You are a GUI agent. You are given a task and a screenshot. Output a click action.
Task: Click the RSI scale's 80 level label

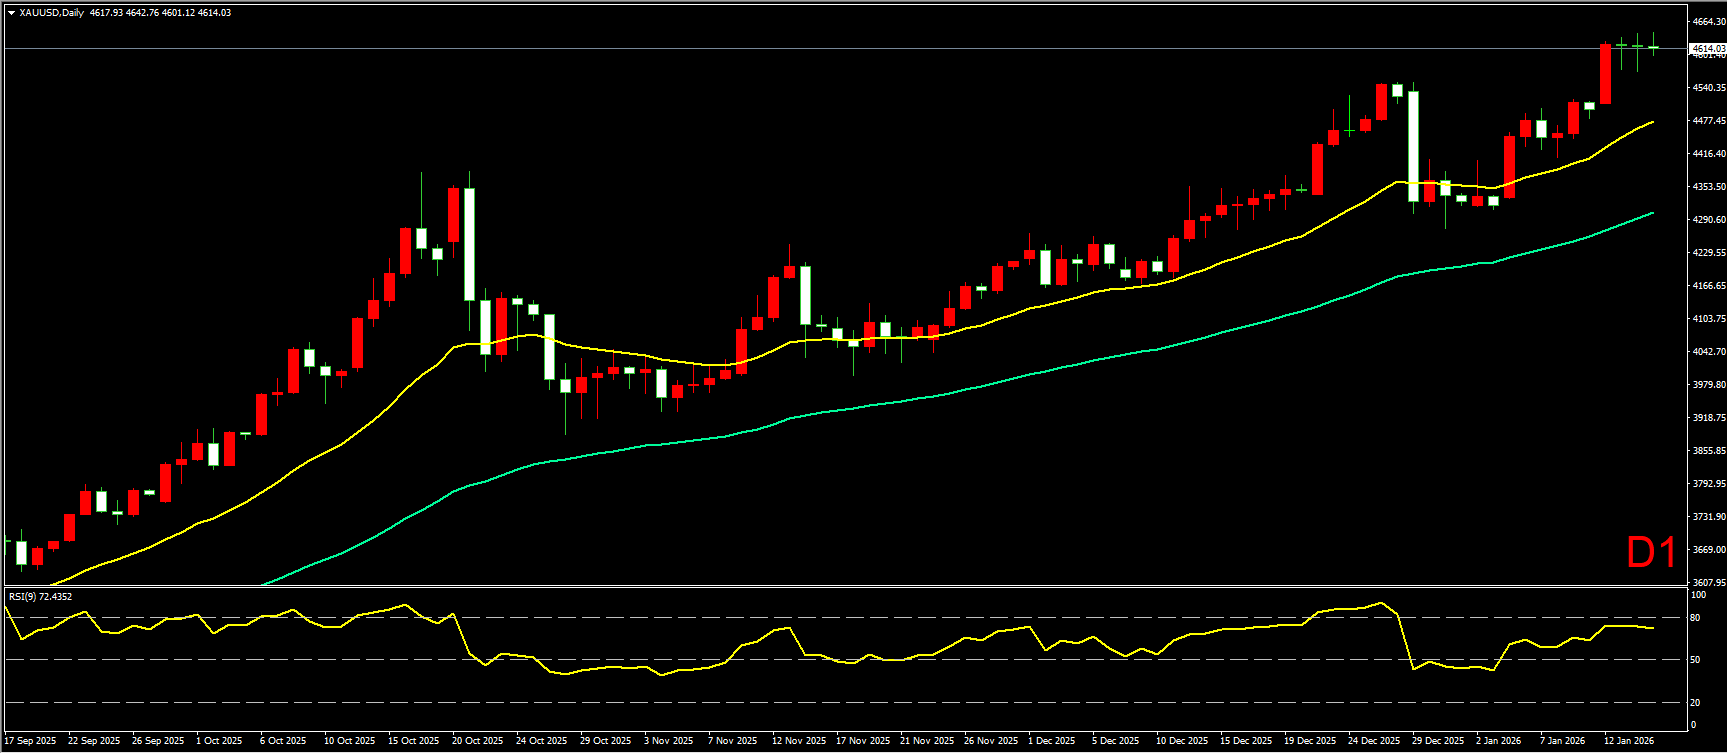1694,618
